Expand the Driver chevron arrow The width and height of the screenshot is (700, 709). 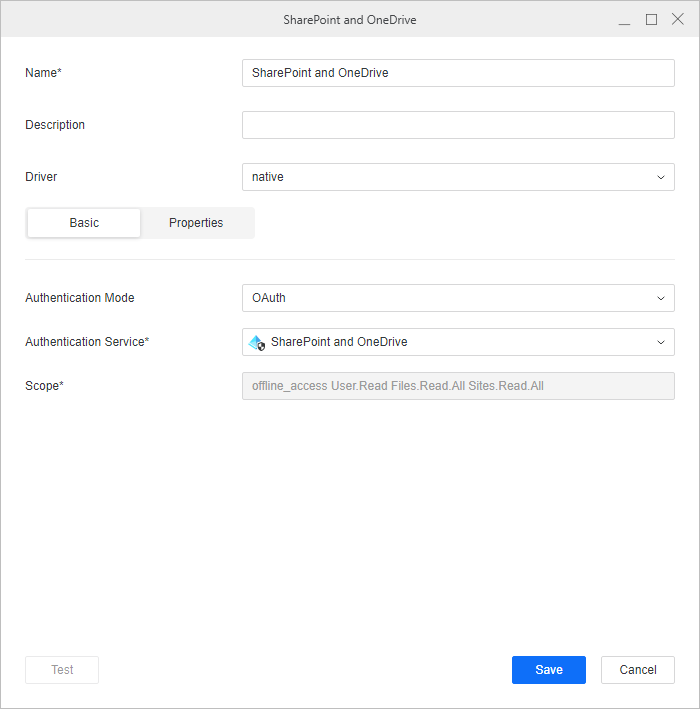(660, 177)
